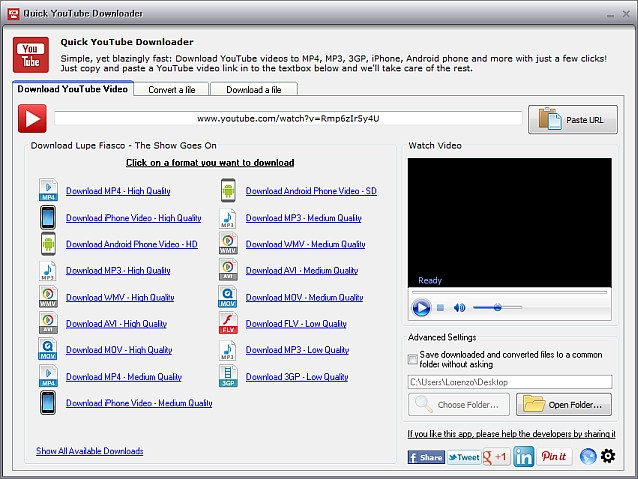Click Android icon beside HD video link
Screen dimensions: 638x479
coord(48,244)
